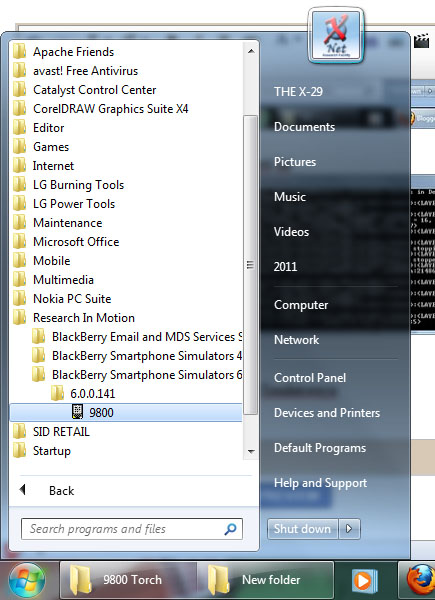Open Help and Support

pyautogui.click(x=321, y=483)
